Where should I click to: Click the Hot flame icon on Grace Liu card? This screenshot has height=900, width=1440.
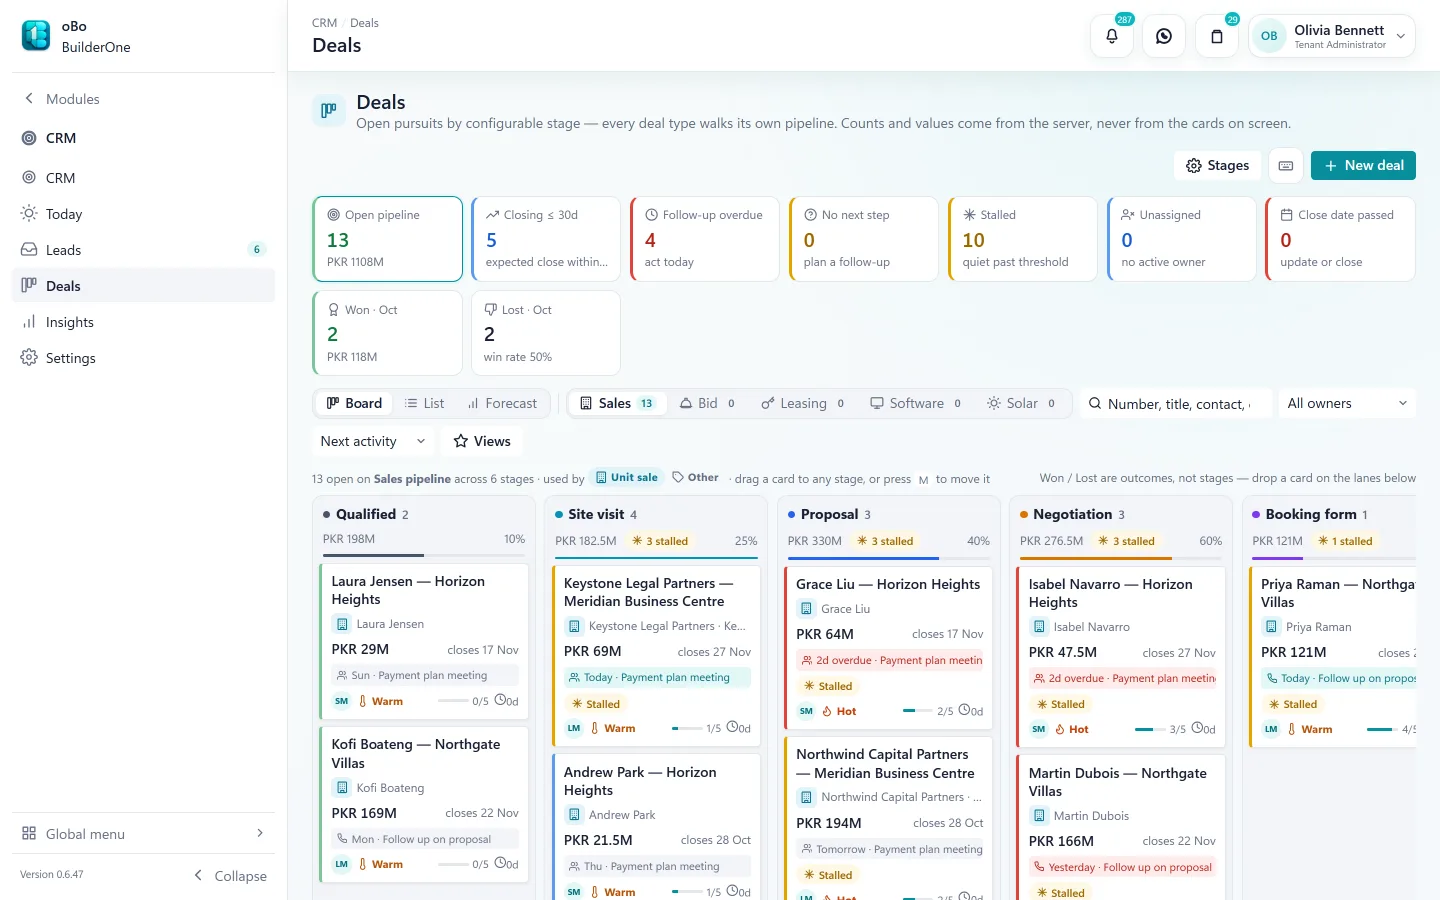click(x=827, y=712)
